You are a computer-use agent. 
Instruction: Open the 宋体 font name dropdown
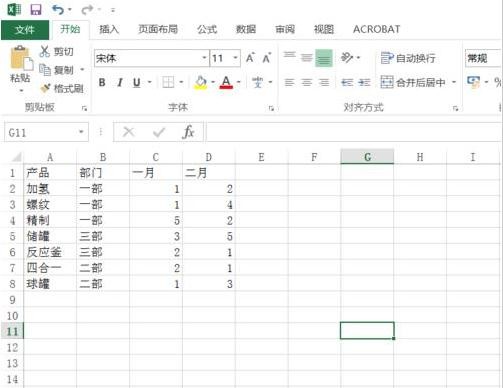tap(204, 58)
